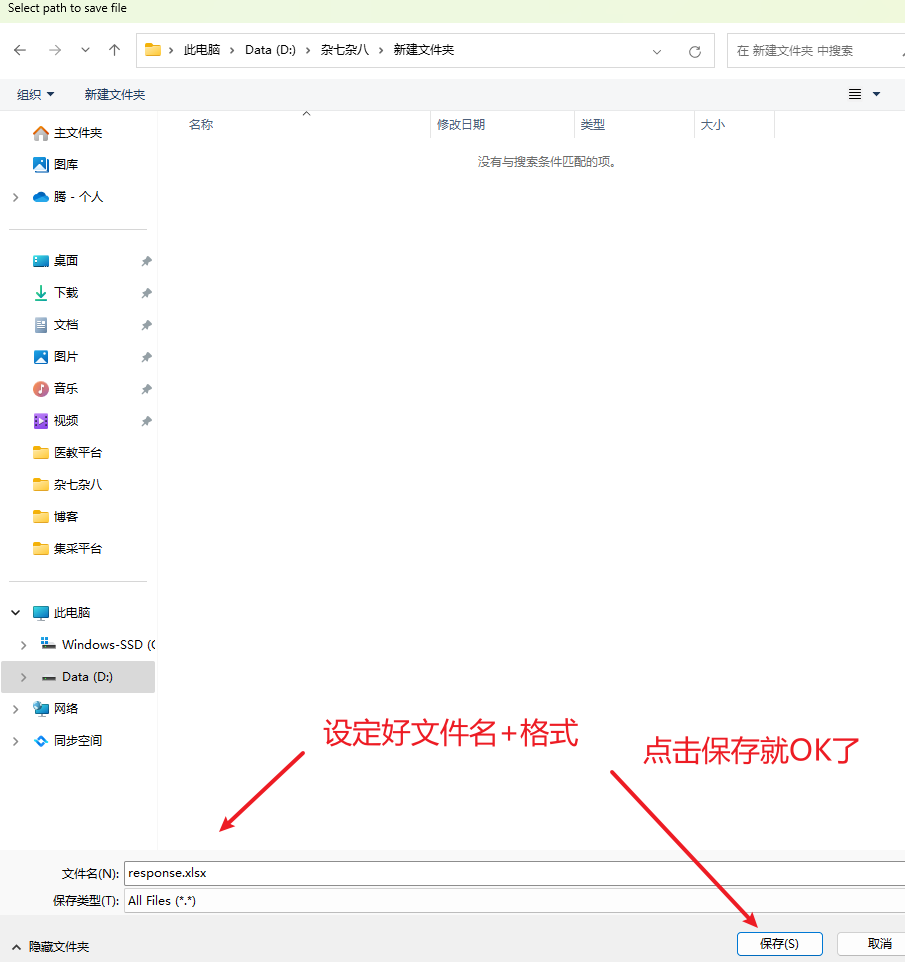Click the pin icon beside 视频
This screenshot has width=905, height=962.
147,421
